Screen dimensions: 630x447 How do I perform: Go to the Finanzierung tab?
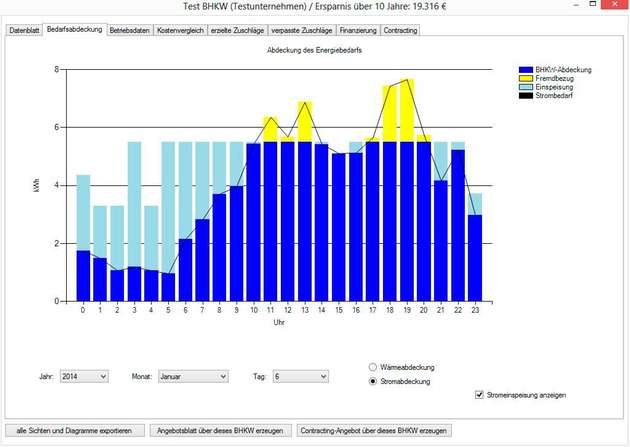[x=358, y=31]
